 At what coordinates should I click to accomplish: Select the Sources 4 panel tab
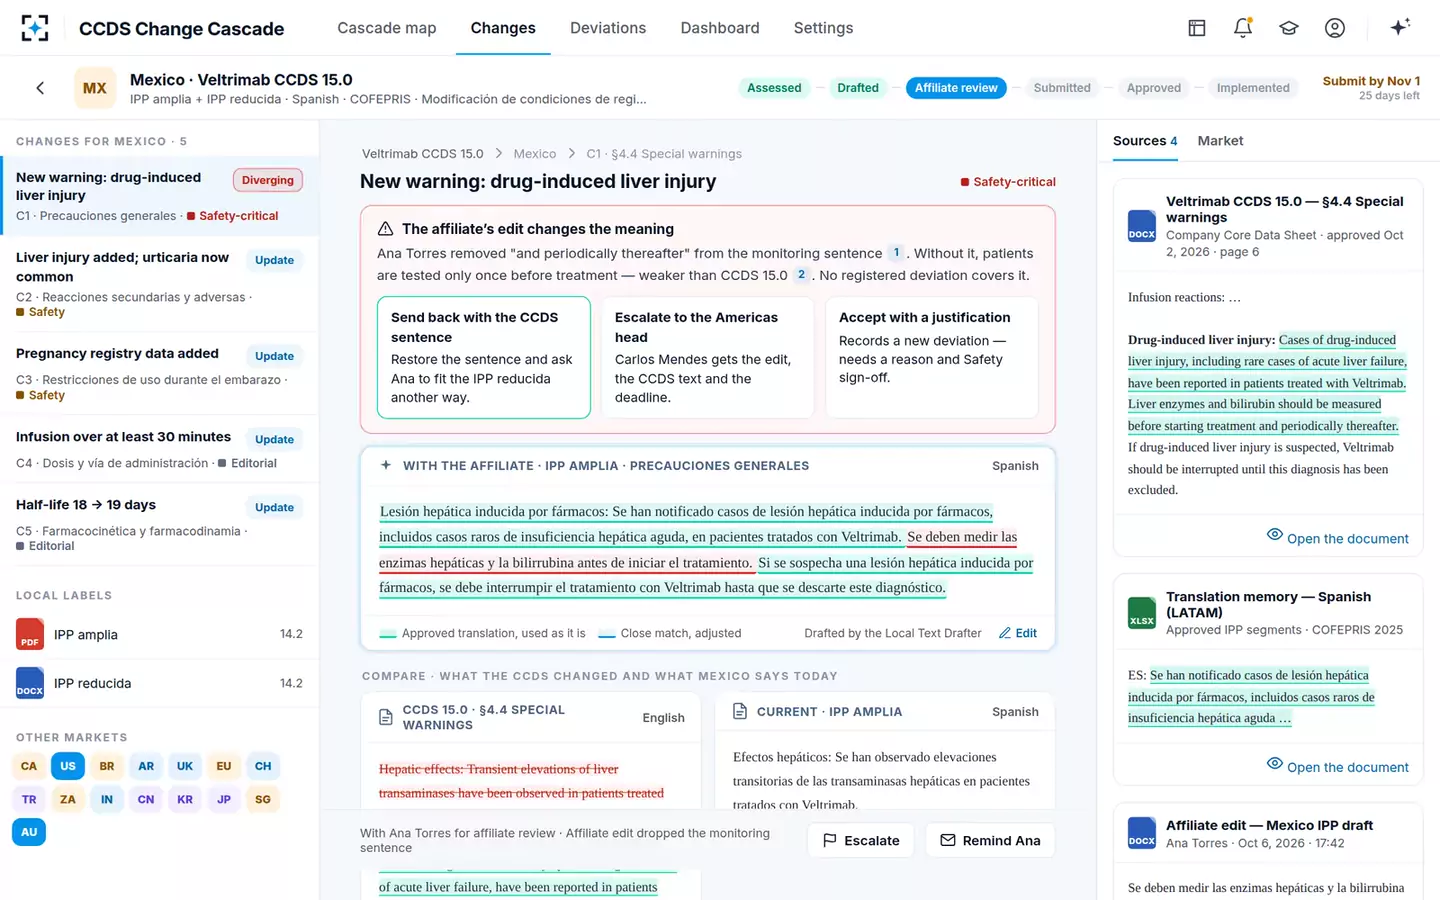[1145, 141]
